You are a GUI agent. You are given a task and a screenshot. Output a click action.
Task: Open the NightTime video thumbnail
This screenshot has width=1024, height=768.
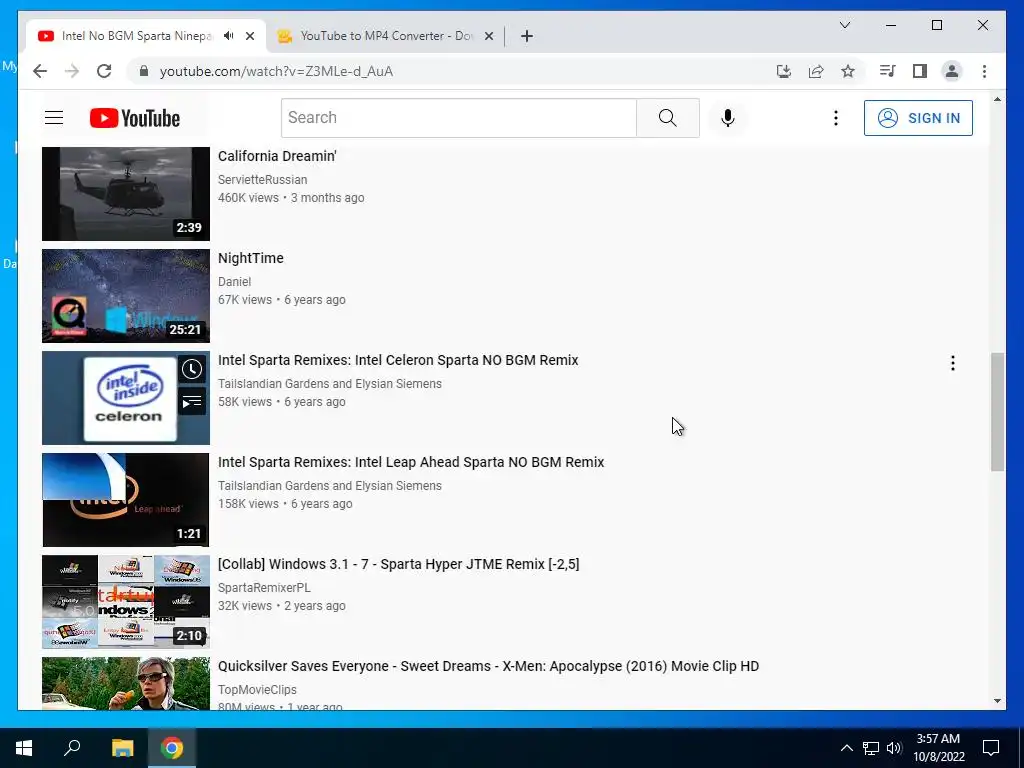pos(126,296)
